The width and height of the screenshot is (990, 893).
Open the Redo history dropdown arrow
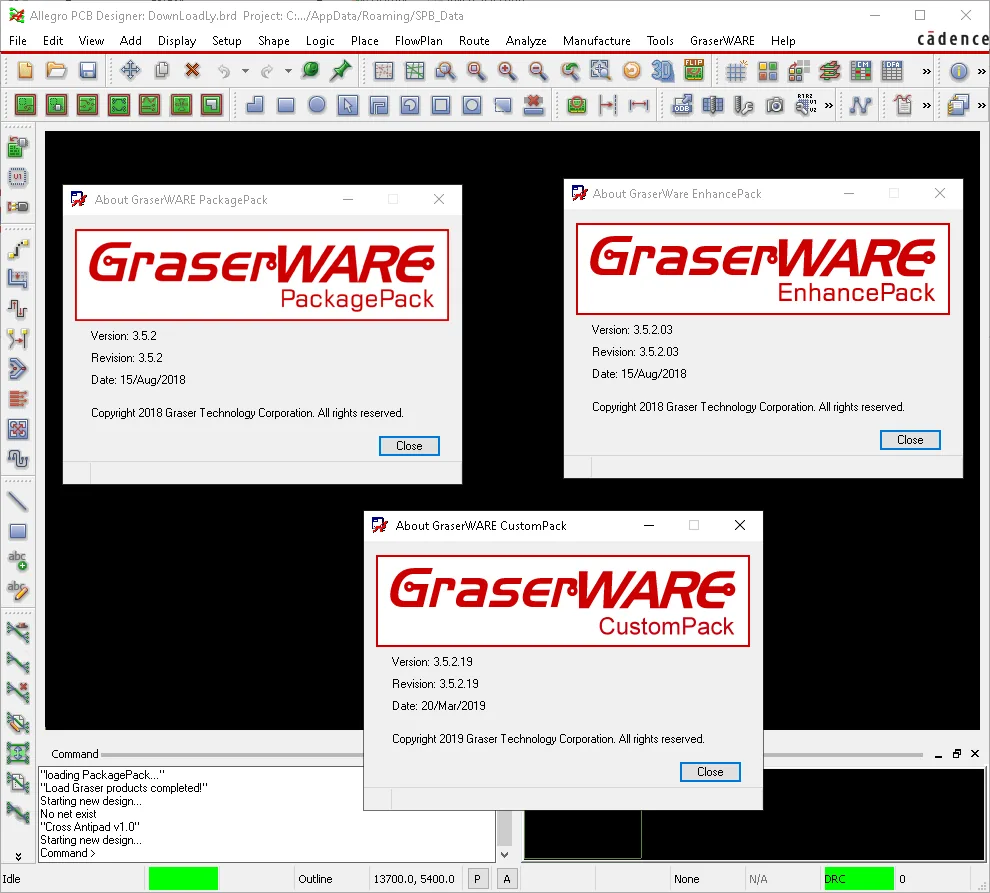click(x=288, y=71)
